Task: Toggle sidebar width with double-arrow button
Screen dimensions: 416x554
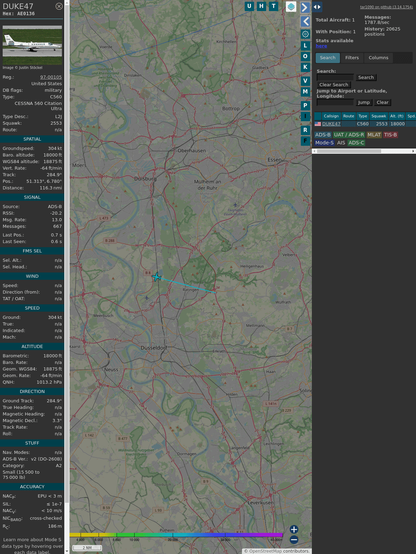Action: pyautogui.click(x=317, y=7)
